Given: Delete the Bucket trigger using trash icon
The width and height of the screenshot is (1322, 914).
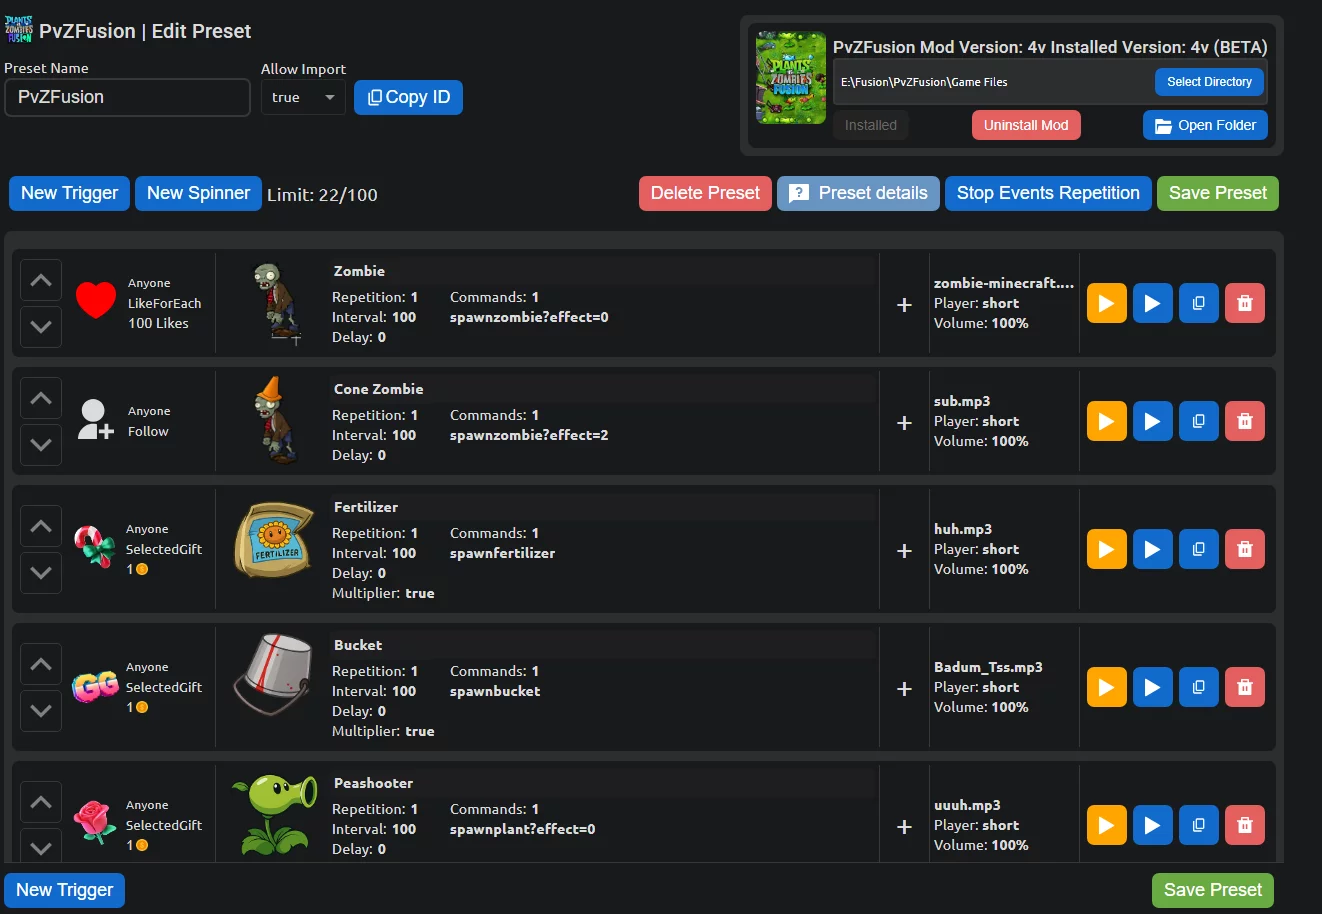Looking at the screenshot, I should (x=1244, y=687).
